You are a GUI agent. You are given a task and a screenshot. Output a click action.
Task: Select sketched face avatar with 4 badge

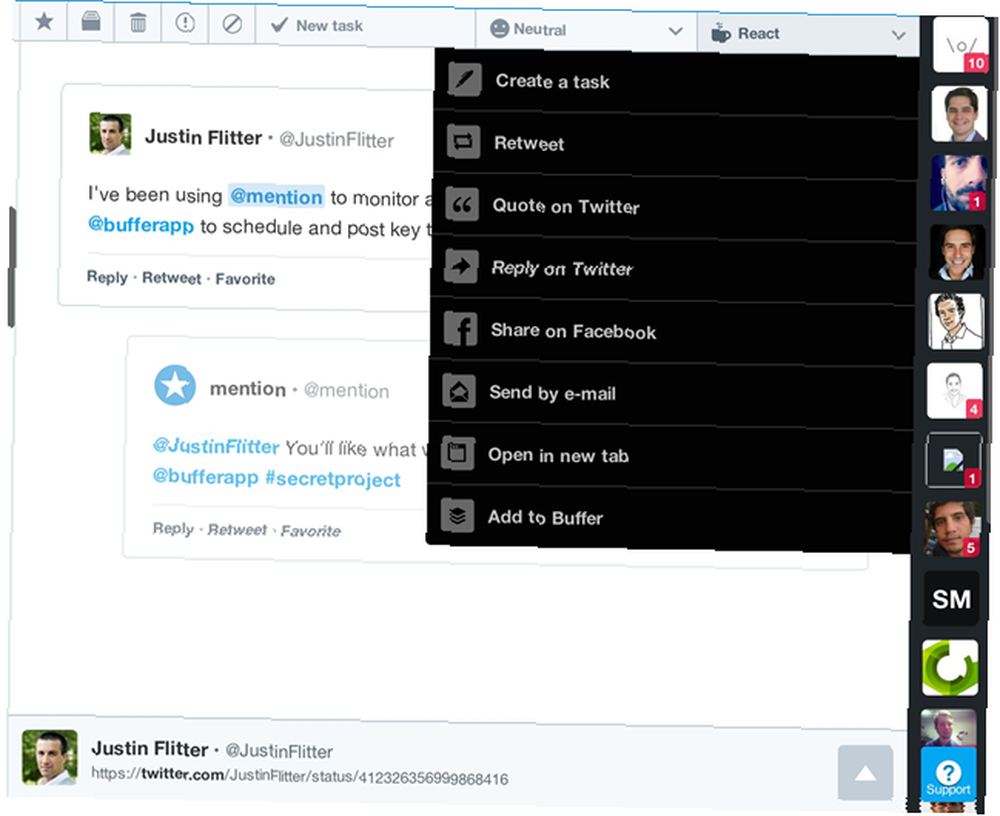click(955, 391)
